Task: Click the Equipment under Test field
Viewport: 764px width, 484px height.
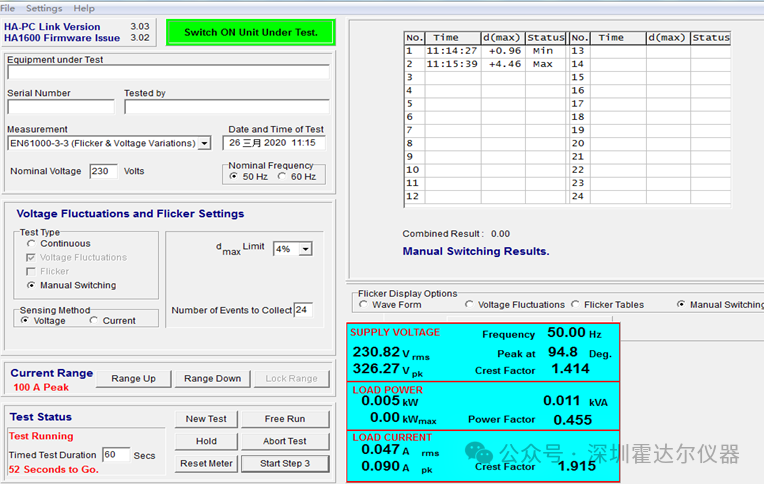Action: coord(167,73)
